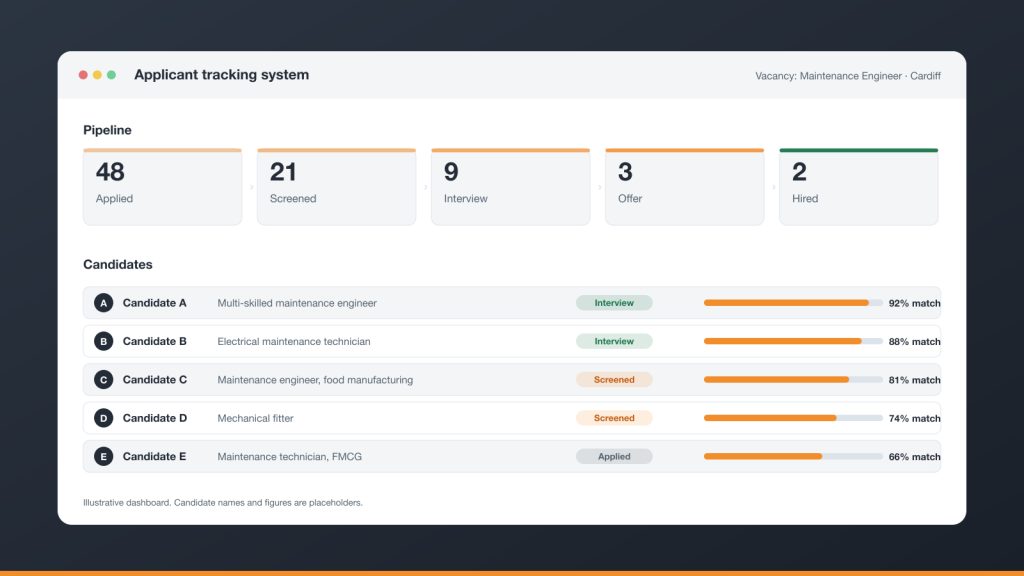Screen dimensions: 1024x576
Task: Click Candidate D's avatar badge
Action: [103, 418]
